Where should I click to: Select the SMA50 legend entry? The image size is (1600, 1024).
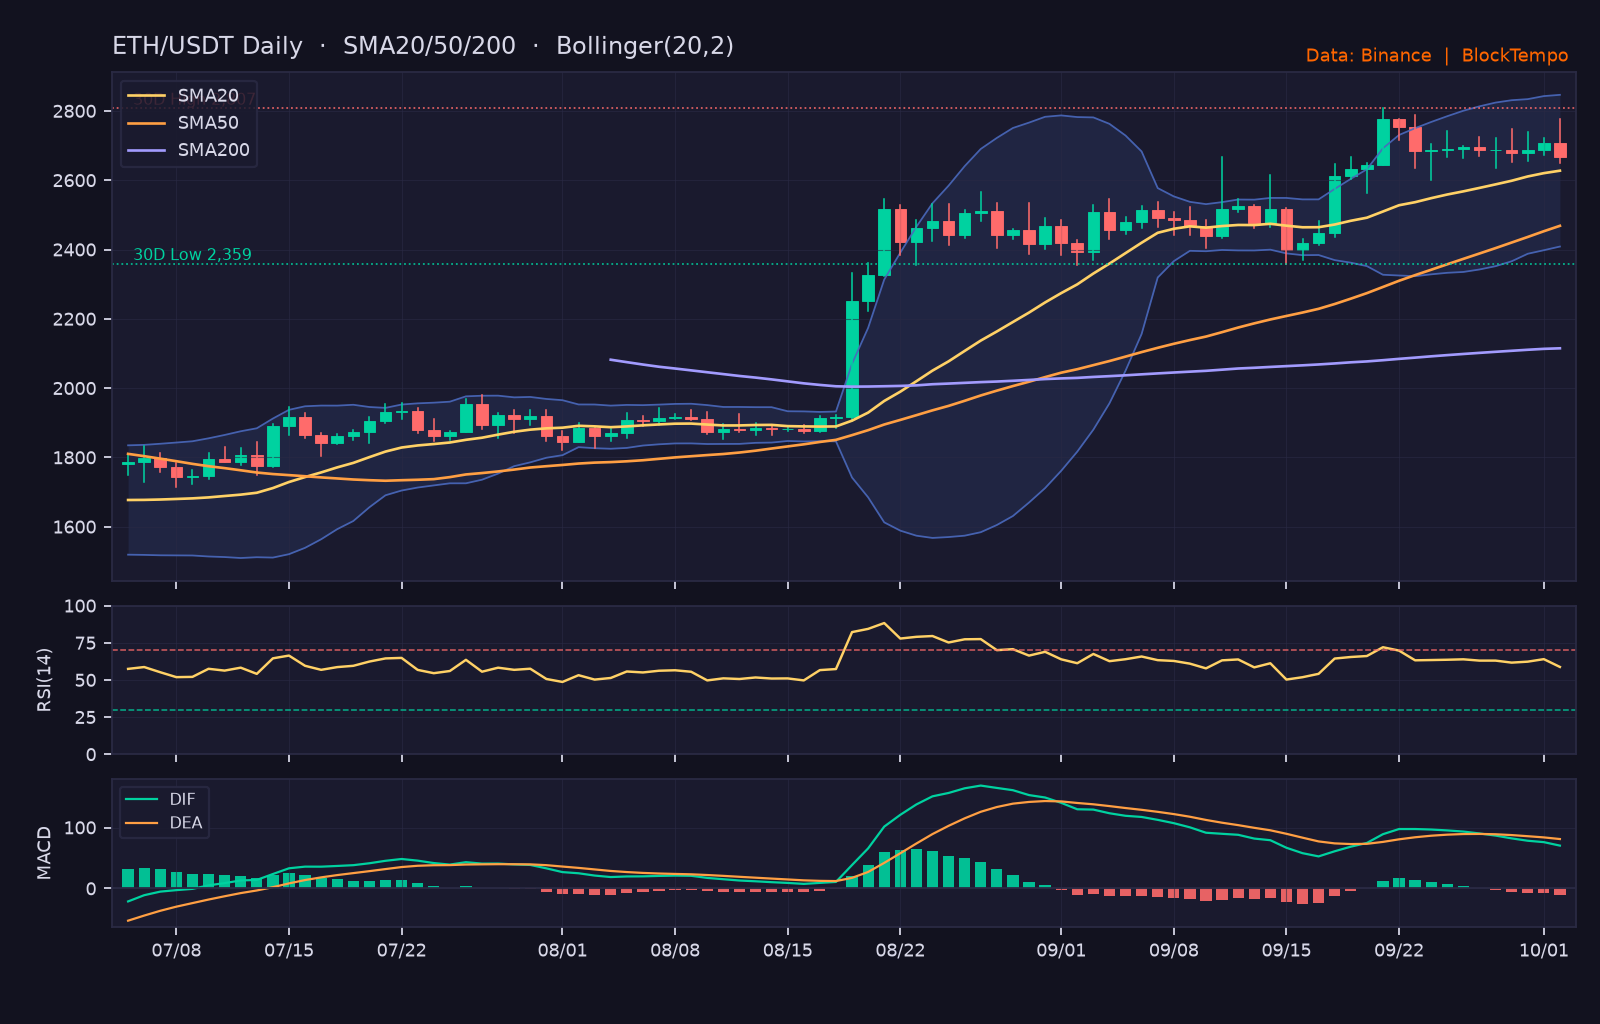pyautogui.click(x=183, y=123)
